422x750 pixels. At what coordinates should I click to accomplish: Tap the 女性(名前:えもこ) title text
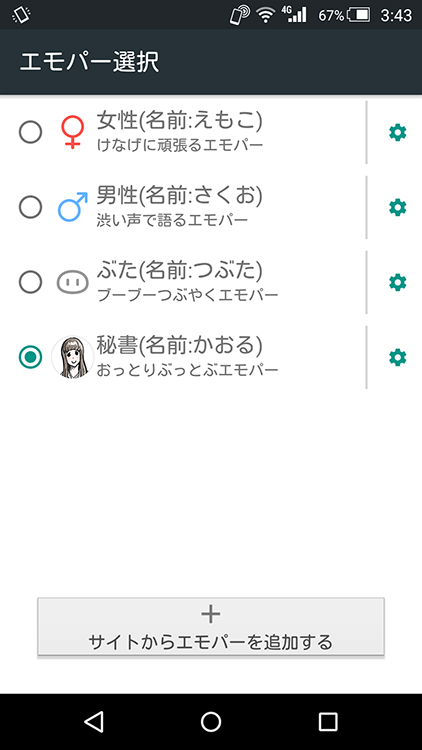179,121
